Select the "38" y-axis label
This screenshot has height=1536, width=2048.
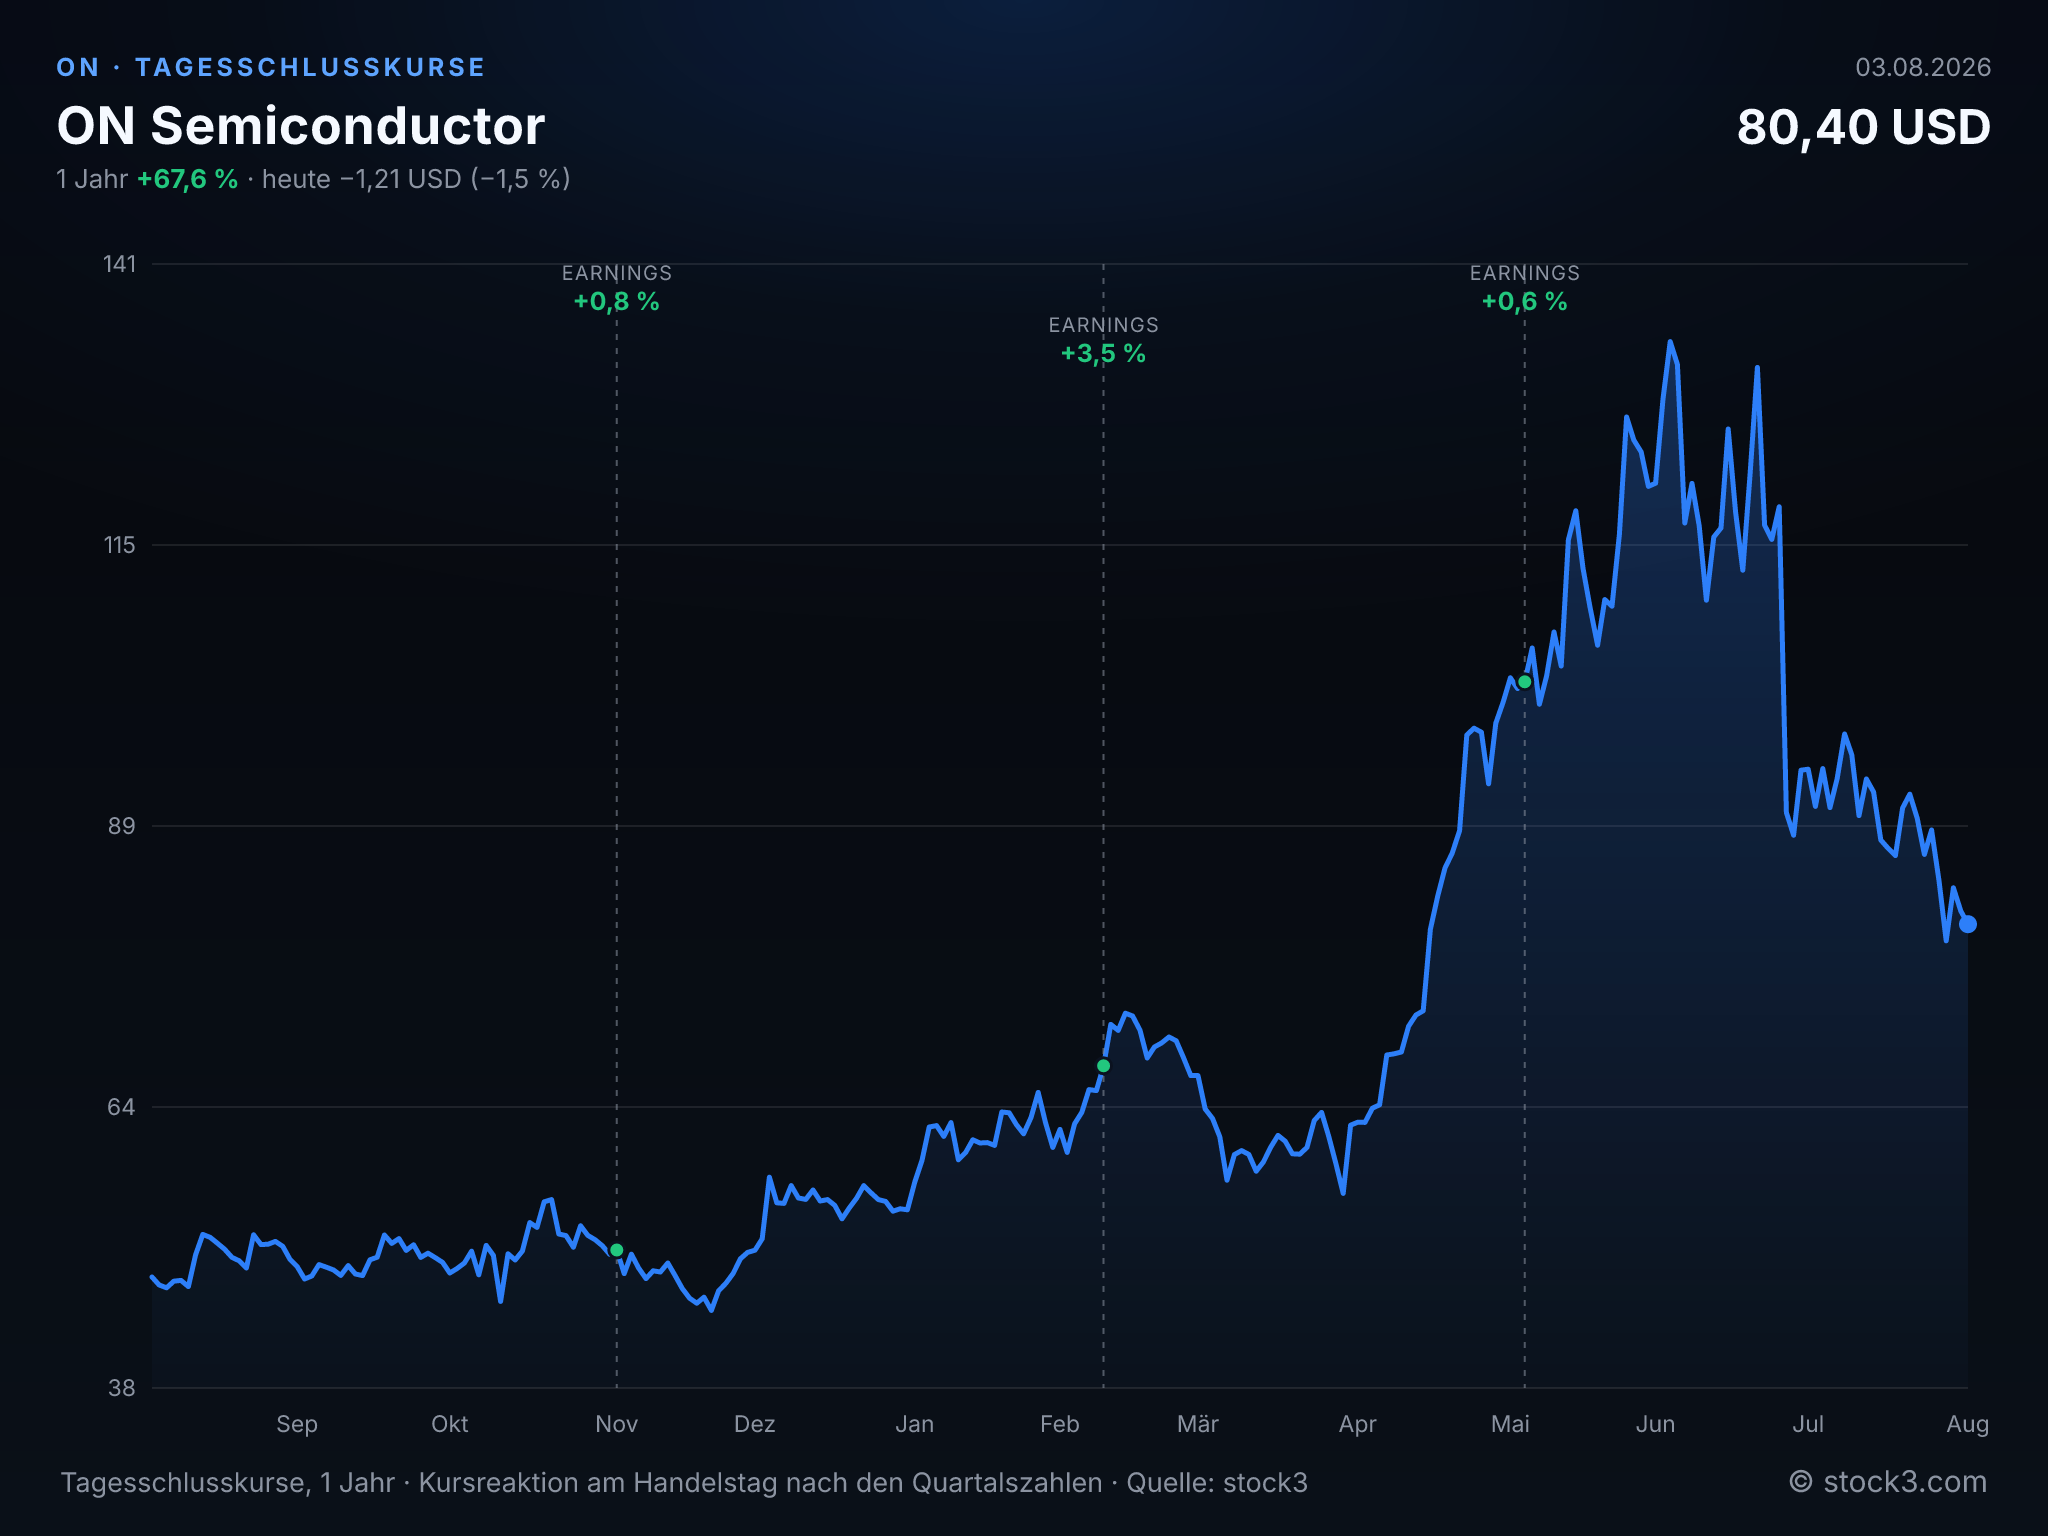point(121,1388)
